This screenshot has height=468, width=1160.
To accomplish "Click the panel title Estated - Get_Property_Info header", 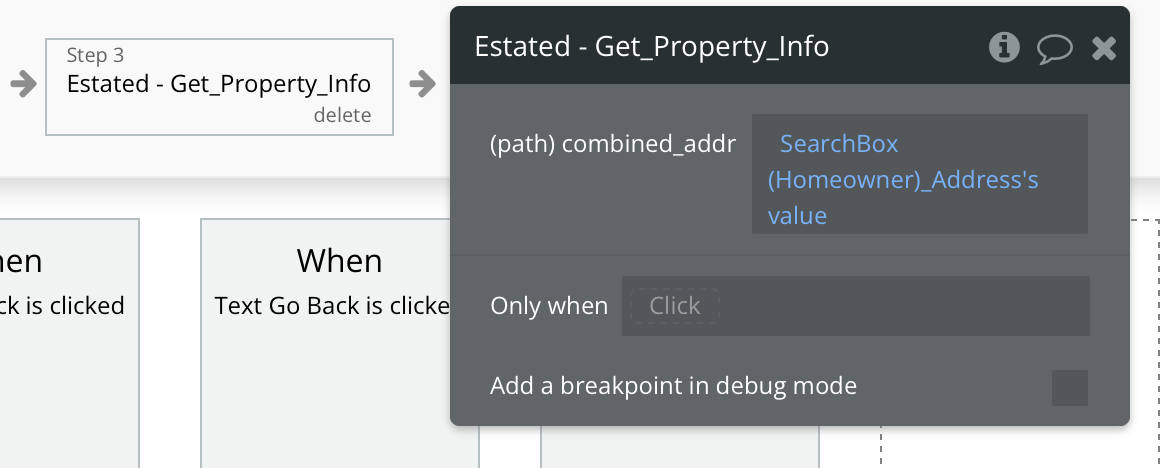I will tap(652, 47).
